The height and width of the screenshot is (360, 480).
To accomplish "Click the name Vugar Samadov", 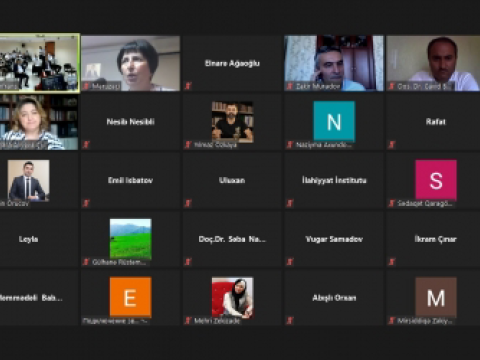I will pos(334,239).
